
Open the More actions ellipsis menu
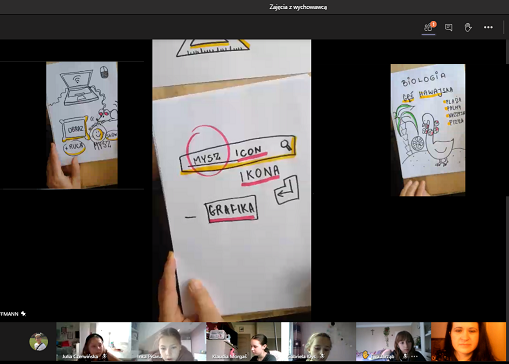(488, 27)
